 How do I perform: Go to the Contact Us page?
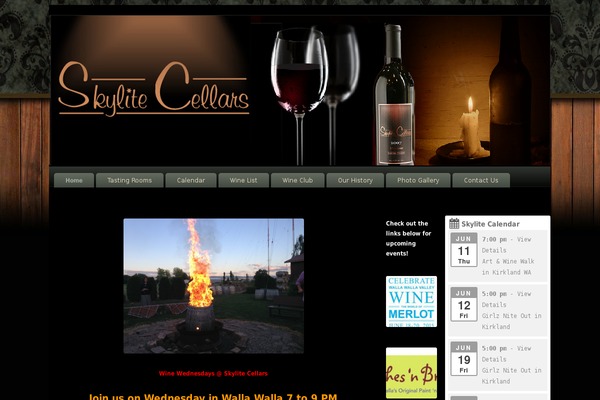(x=481, y=180)
